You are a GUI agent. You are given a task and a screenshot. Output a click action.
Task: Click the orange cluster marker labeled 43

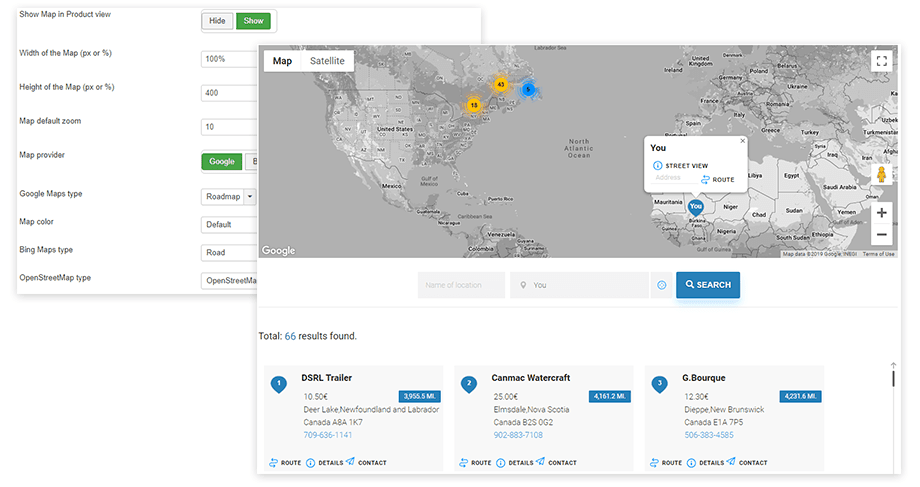coord(501,85)
